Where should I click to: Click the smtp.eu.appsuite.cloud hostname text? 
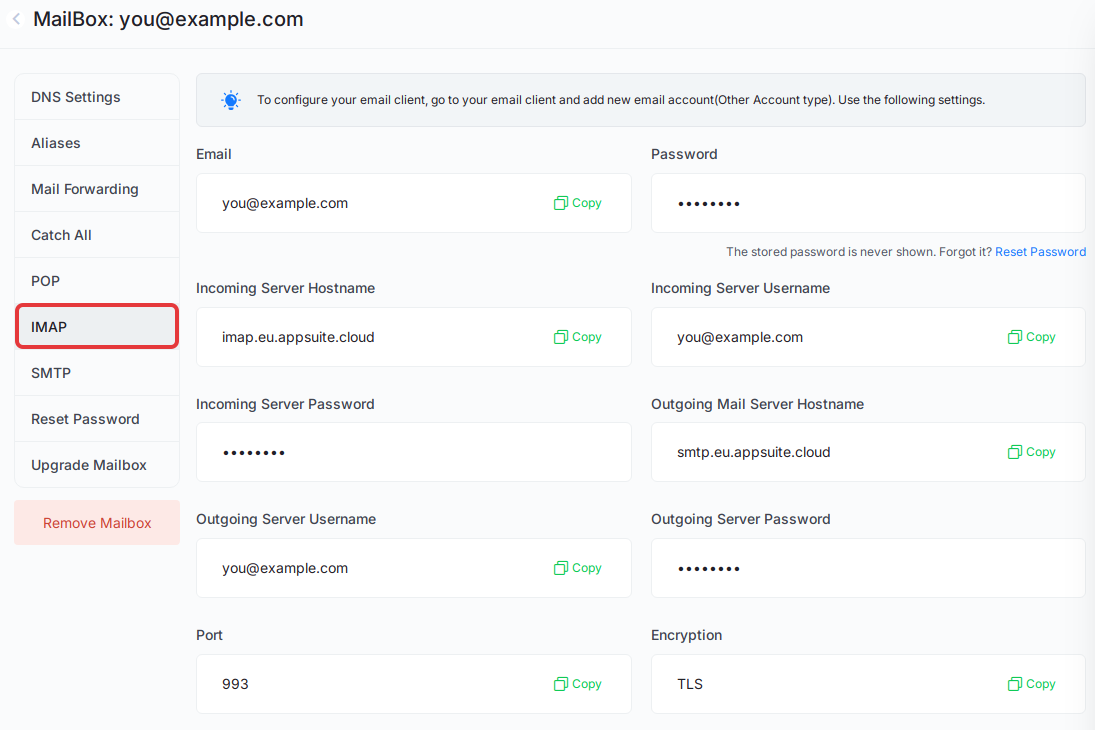tap(754, 452)
